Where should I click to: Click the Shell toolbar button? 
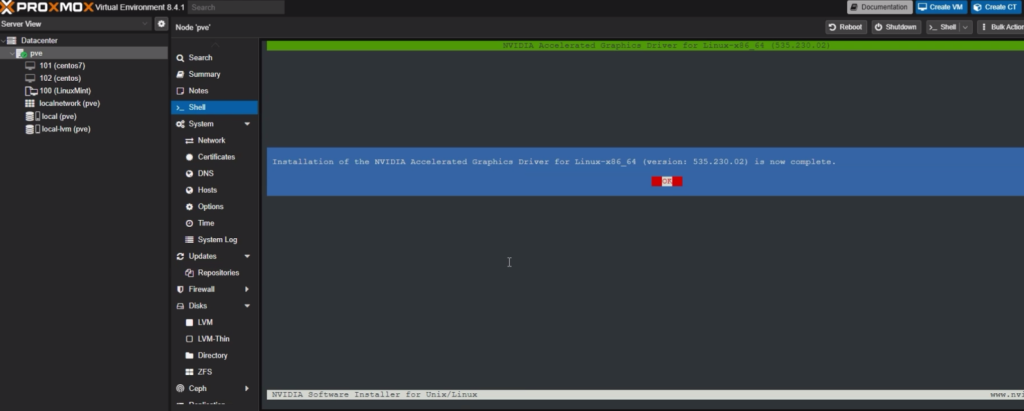tap(942, 27)
